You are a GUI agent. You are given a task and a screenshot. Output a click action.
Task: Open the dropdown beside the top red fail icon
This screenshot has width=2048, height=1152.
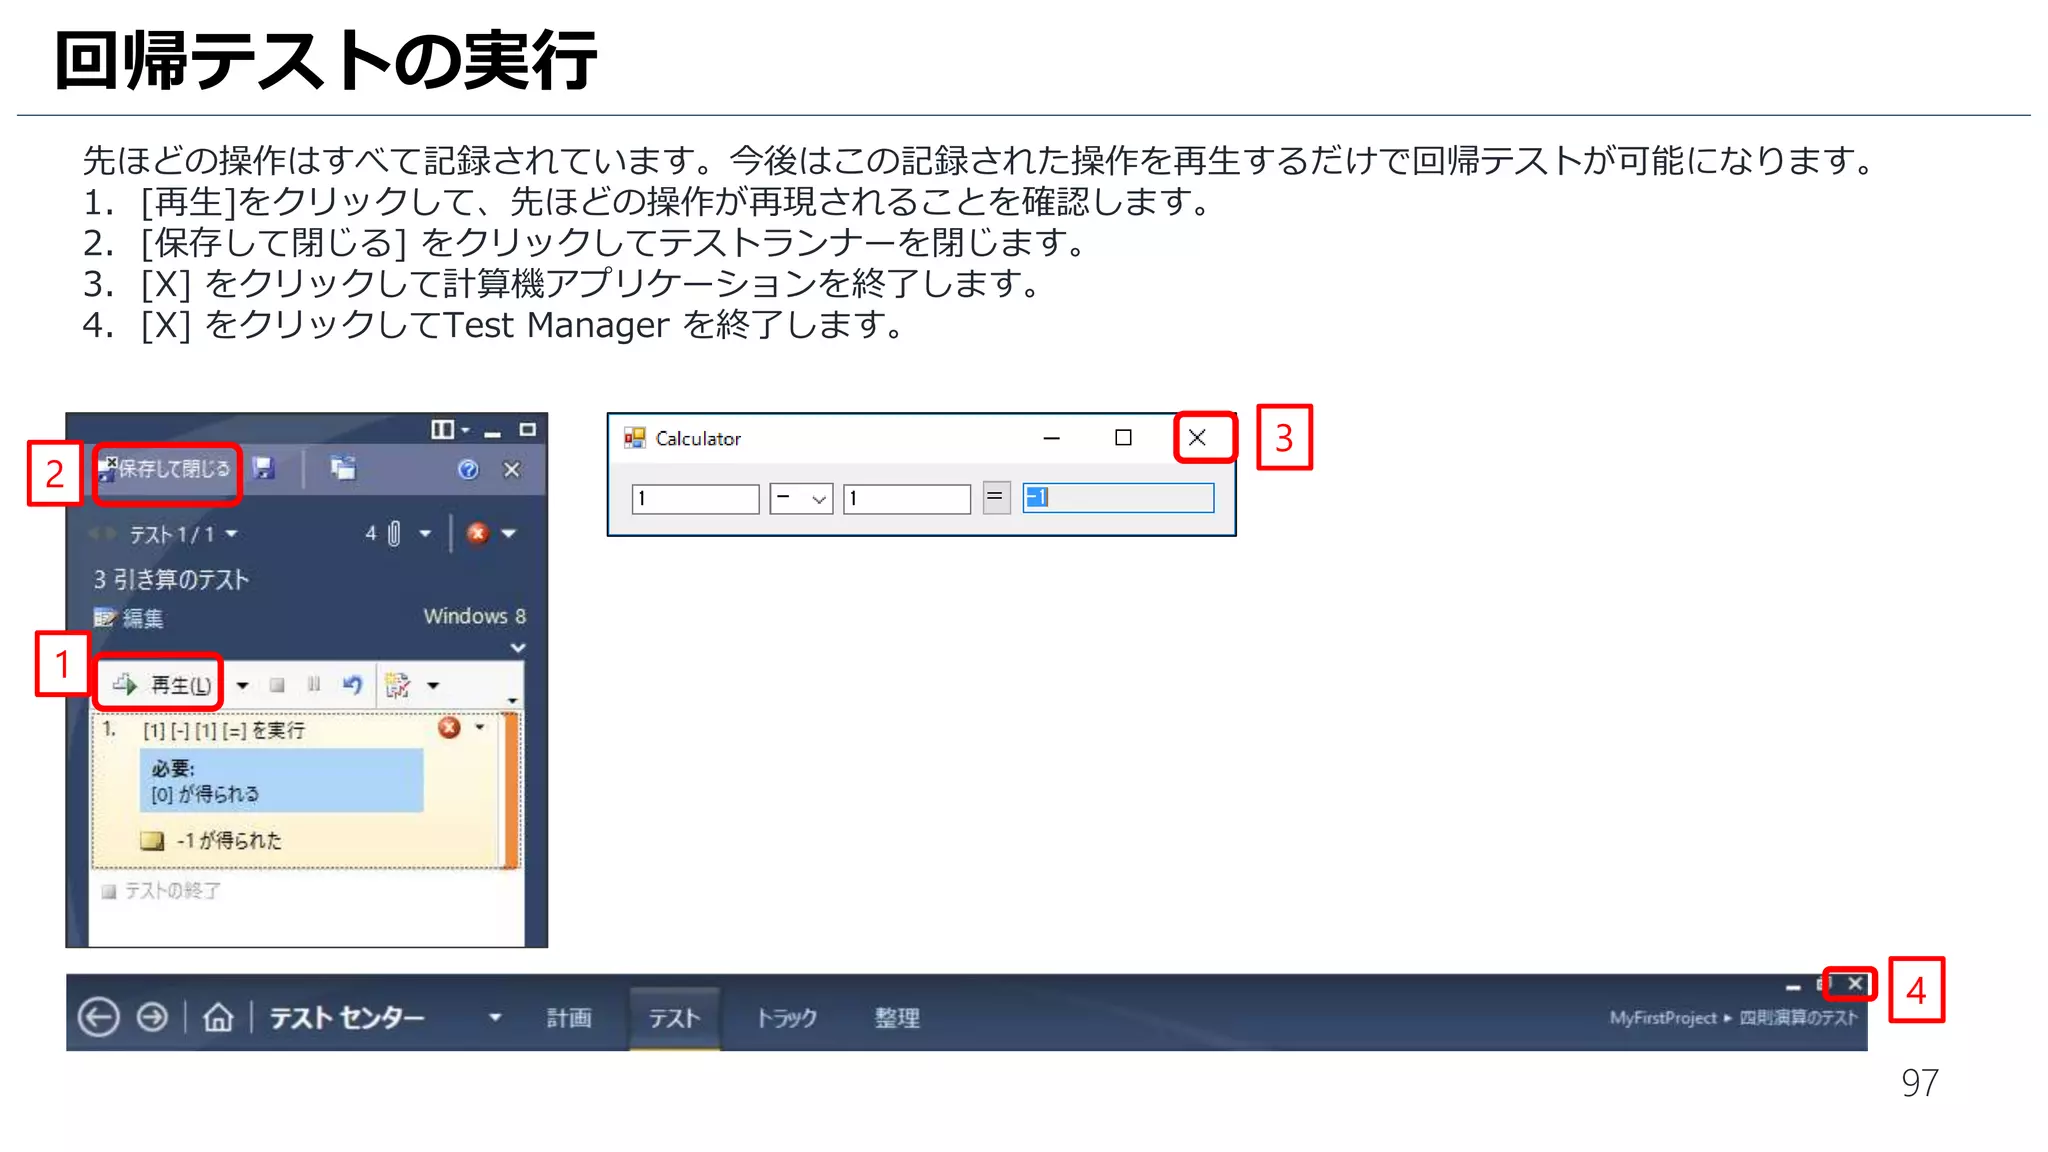pyautogui.click(x=509, y=534)
